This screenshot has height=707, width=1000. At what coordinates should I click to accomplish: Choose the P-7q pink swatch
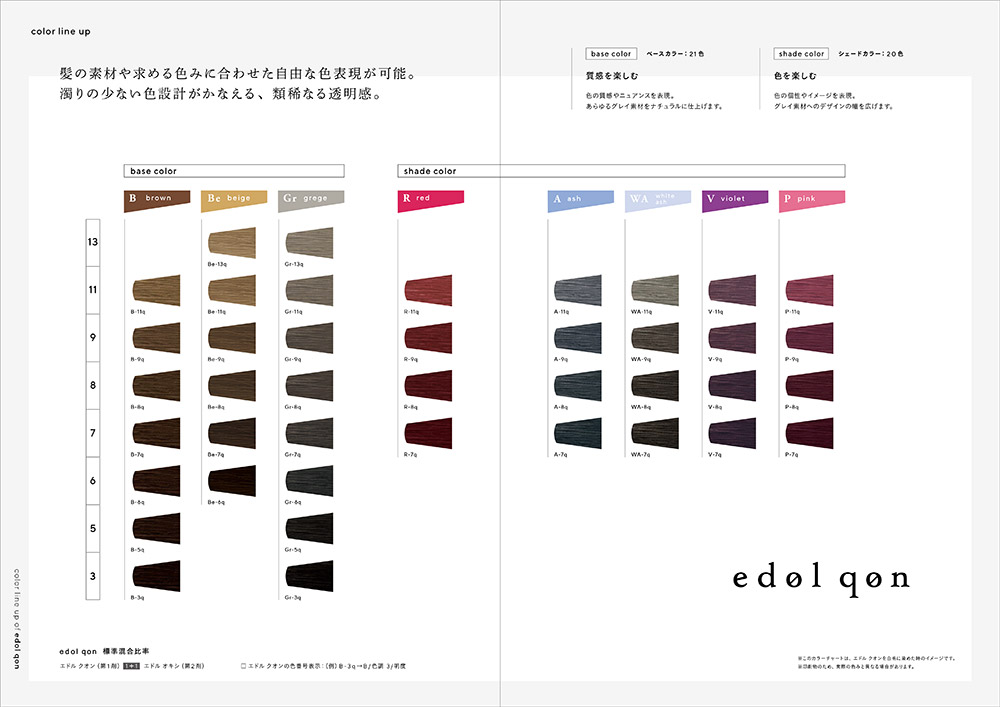(x=809, y=434)
